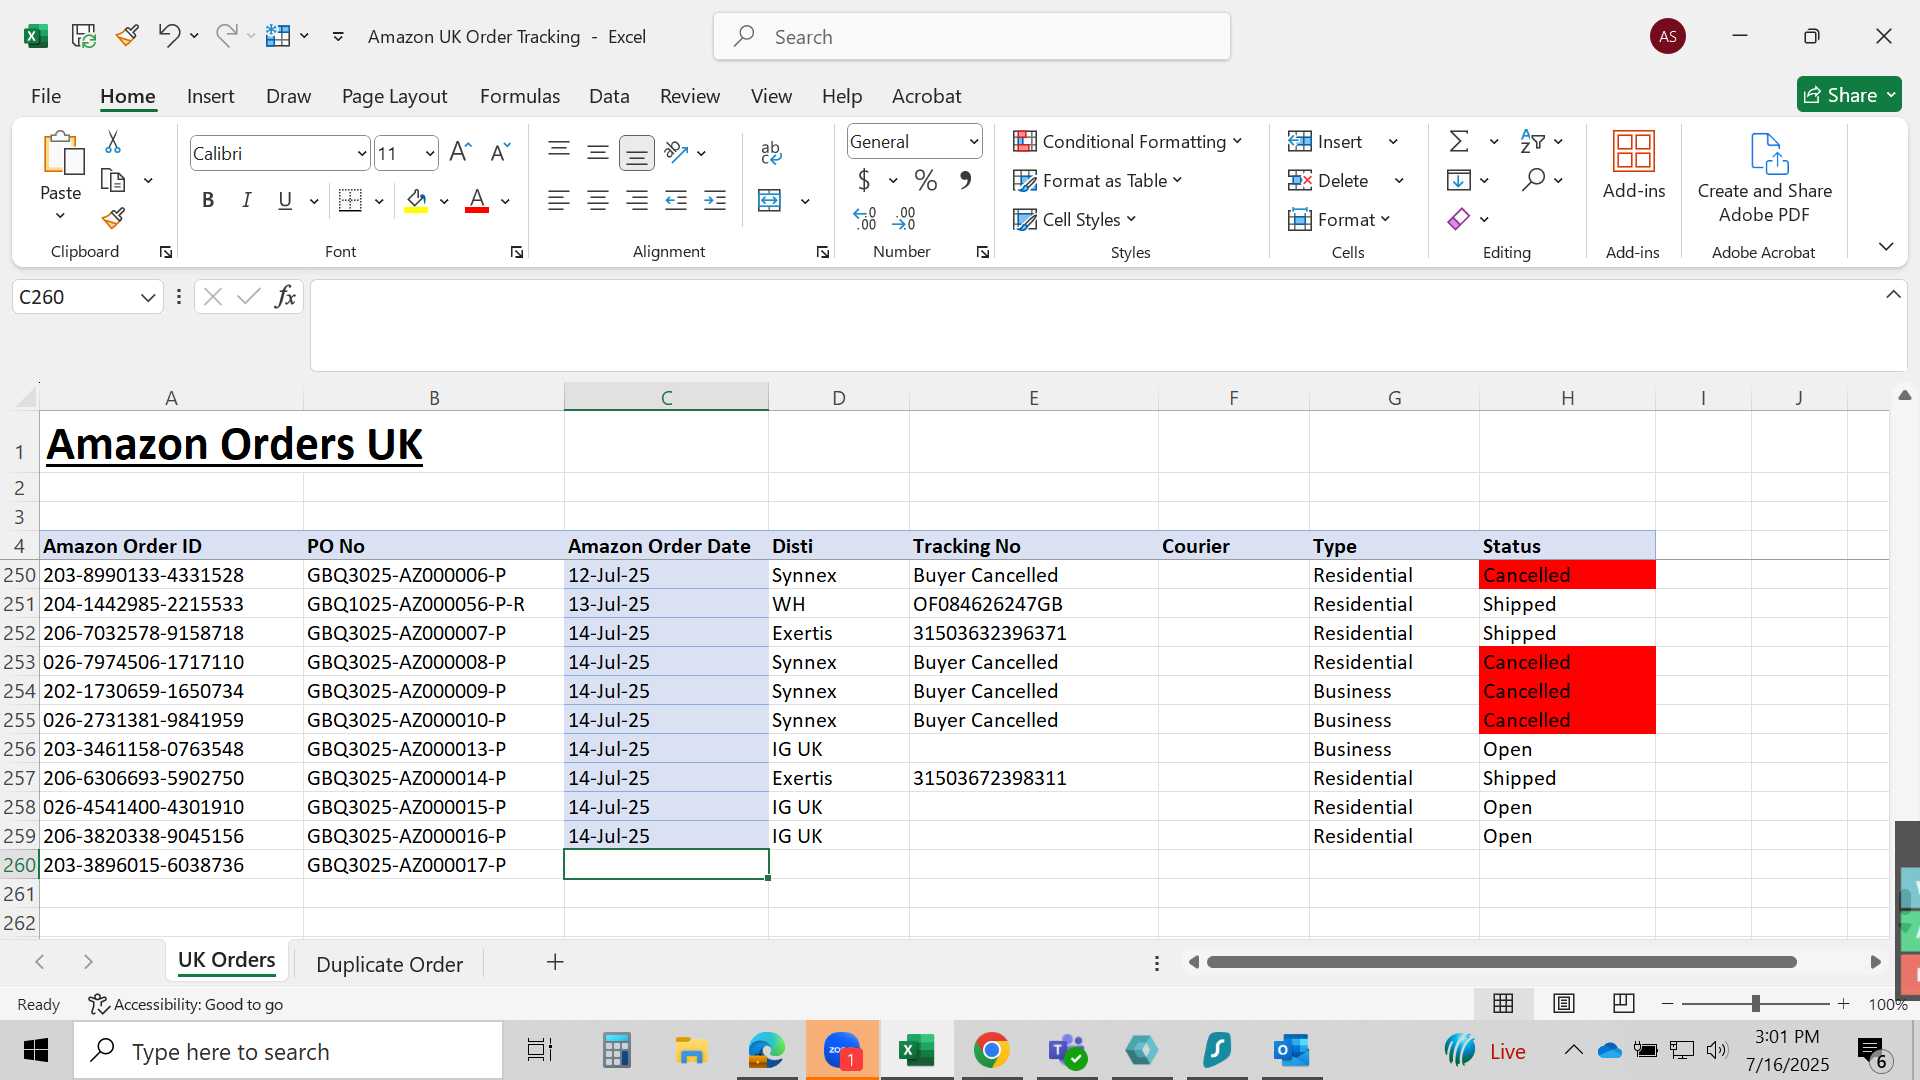
Task: Click Increase Decimal button
Action: pyautogui.click(x=865, y=219)
